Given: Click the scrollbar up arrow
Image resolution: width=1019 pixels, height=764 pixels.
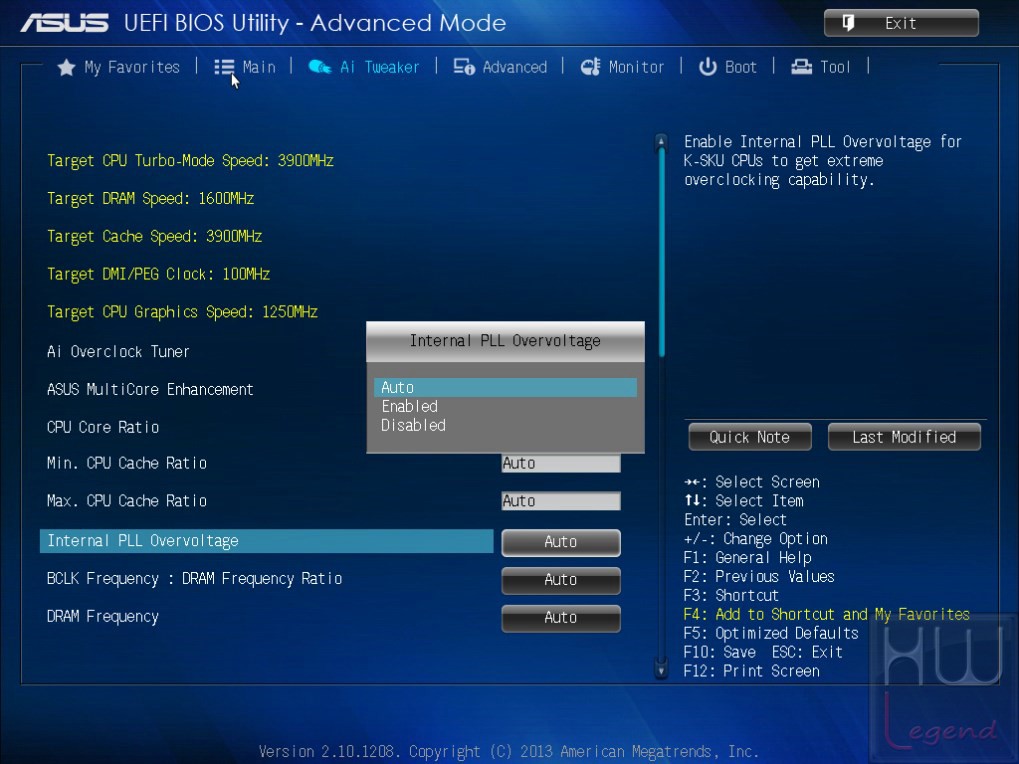Looking at the screenshot, I should click(661, 140).
